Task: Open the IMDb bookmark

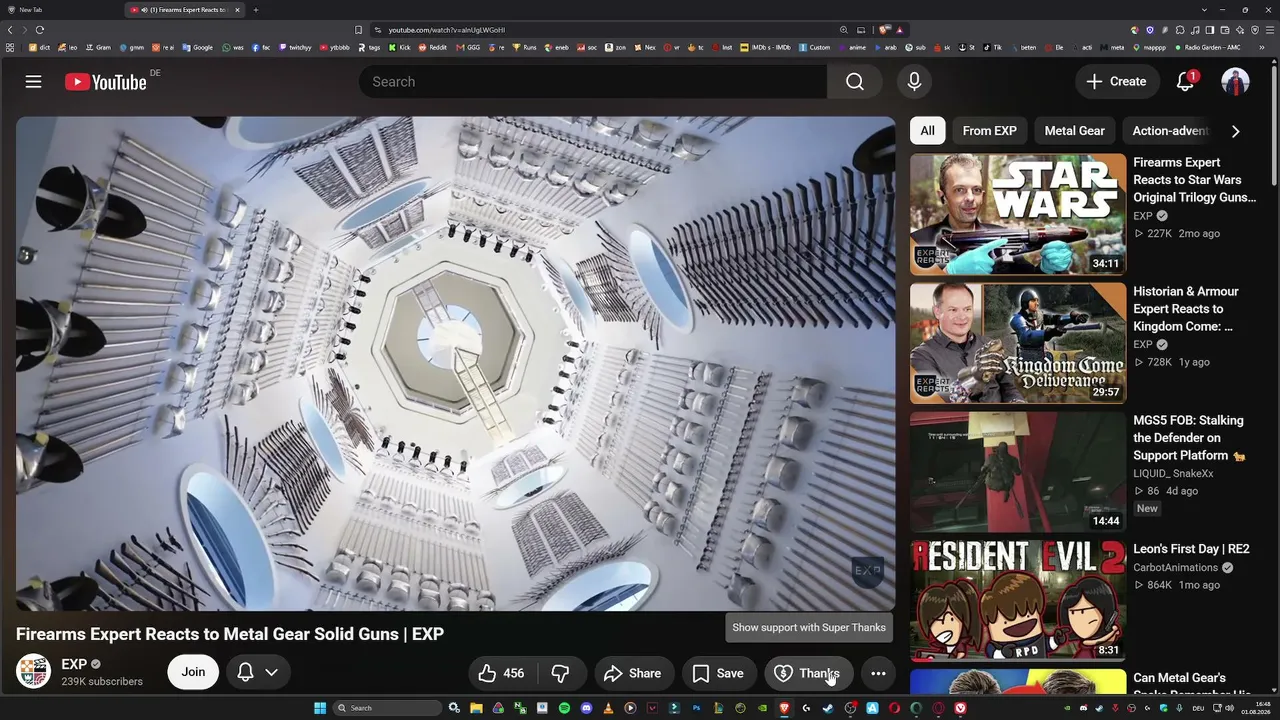Action: point(765,47)
